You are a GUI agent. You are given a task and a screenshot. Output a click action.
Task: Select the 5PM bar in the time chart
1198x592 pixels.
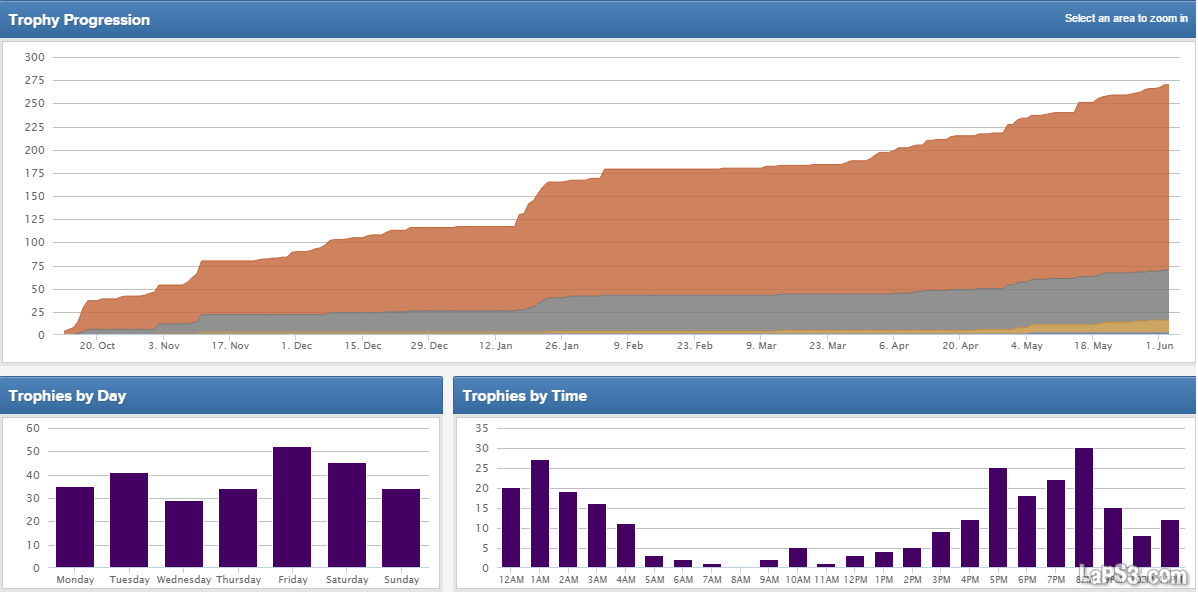(997, 518)
